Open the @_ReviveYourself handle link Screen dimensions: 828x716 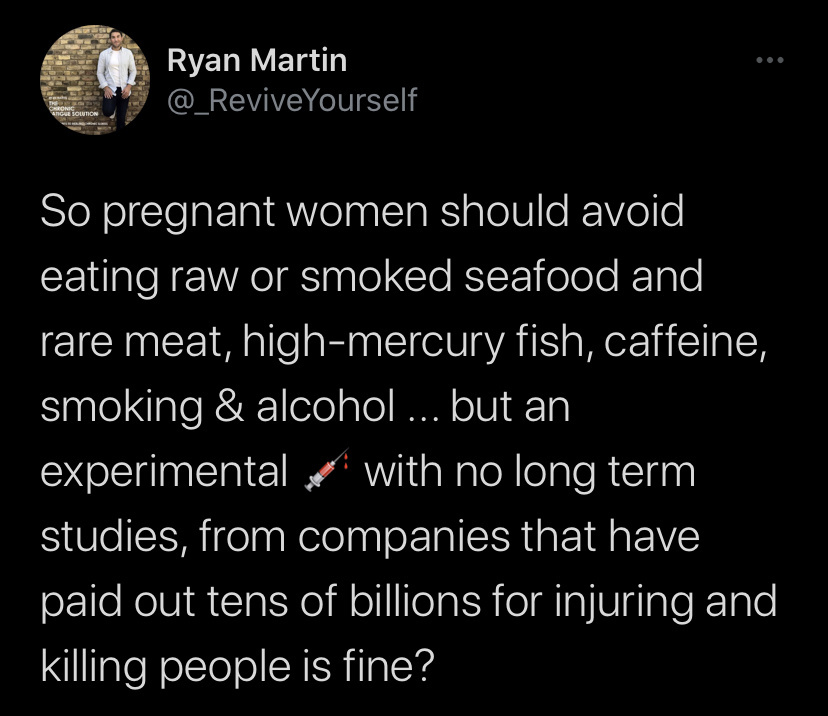point(292,100)
